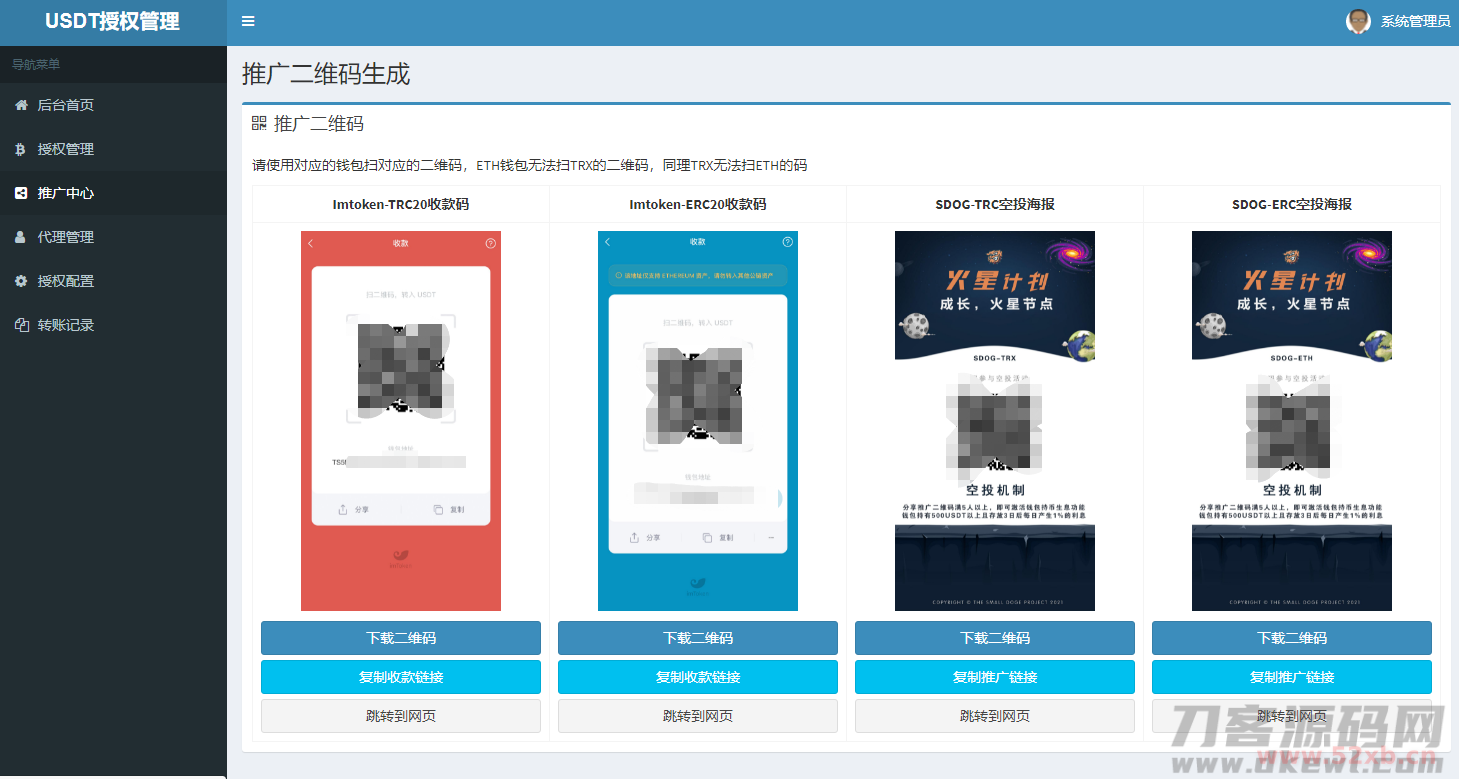
Task: Click the gear icon beside 授权配置
Action: coord(21,281)
